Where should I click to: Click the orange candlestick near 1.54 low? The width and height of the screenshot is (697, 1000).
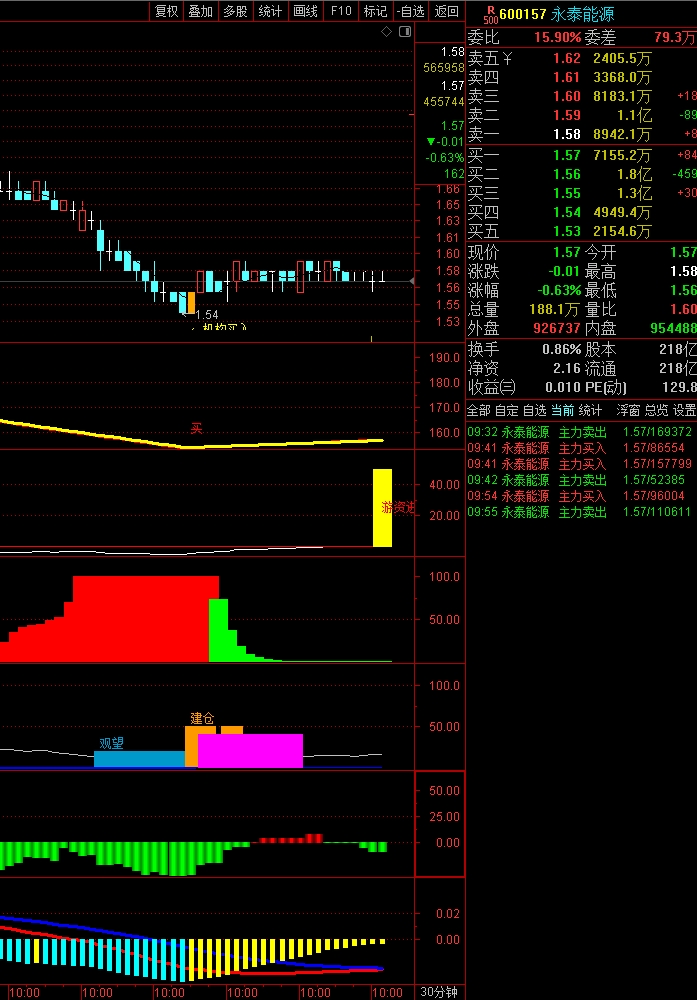tap(191, 302)
